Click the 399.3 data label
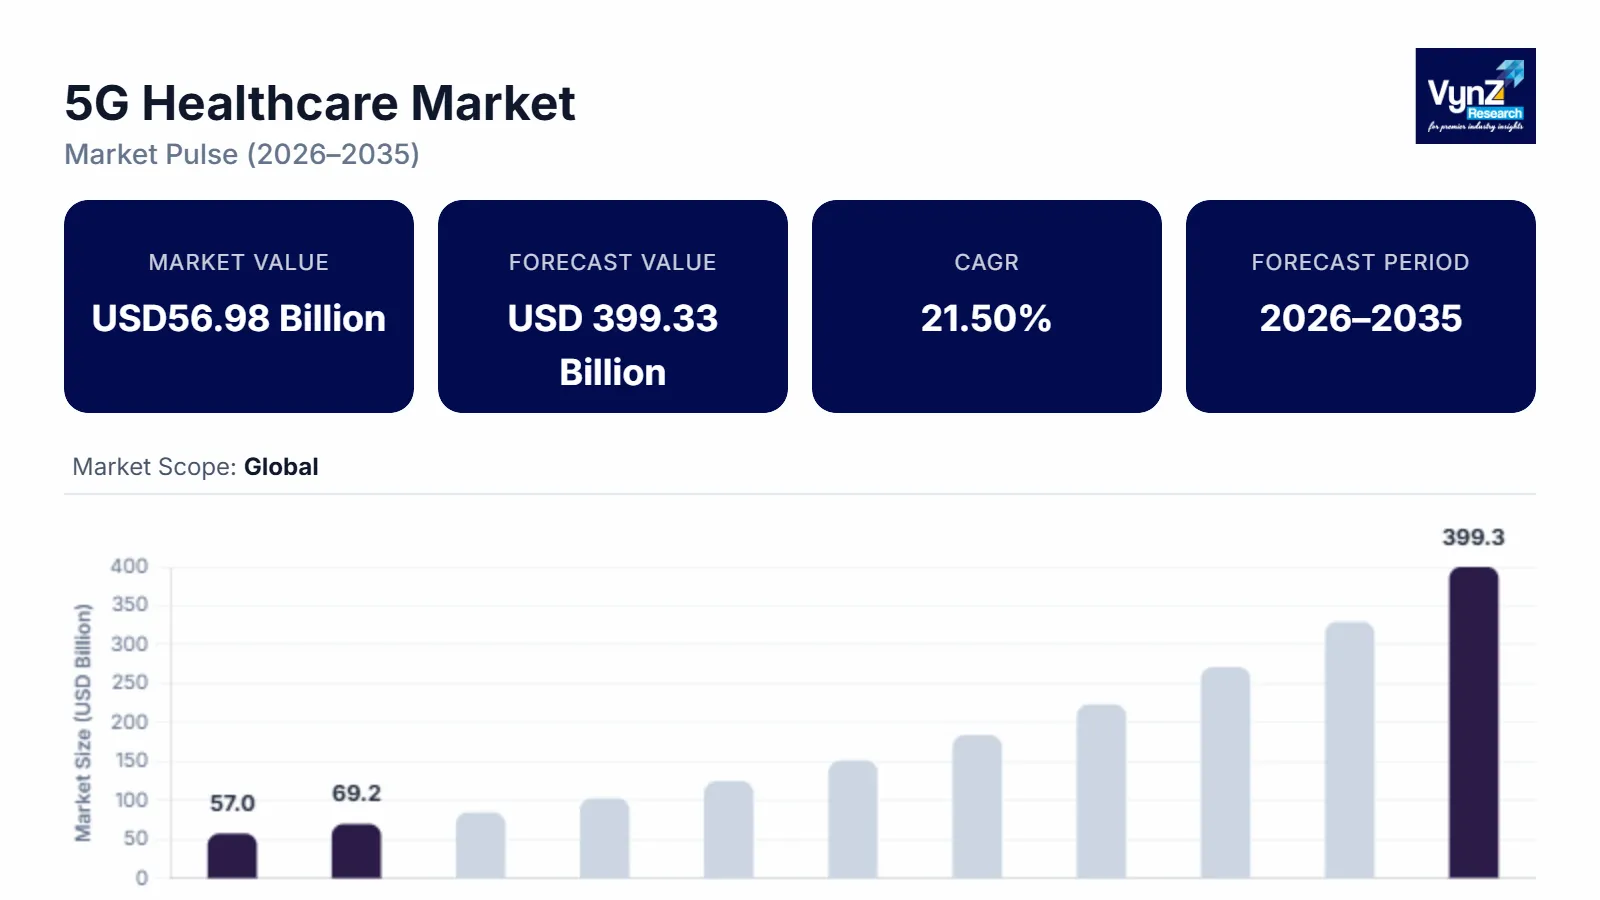Image resolution: width=1600 pixels, height=900 pixels. click(x=1473, y=537)
